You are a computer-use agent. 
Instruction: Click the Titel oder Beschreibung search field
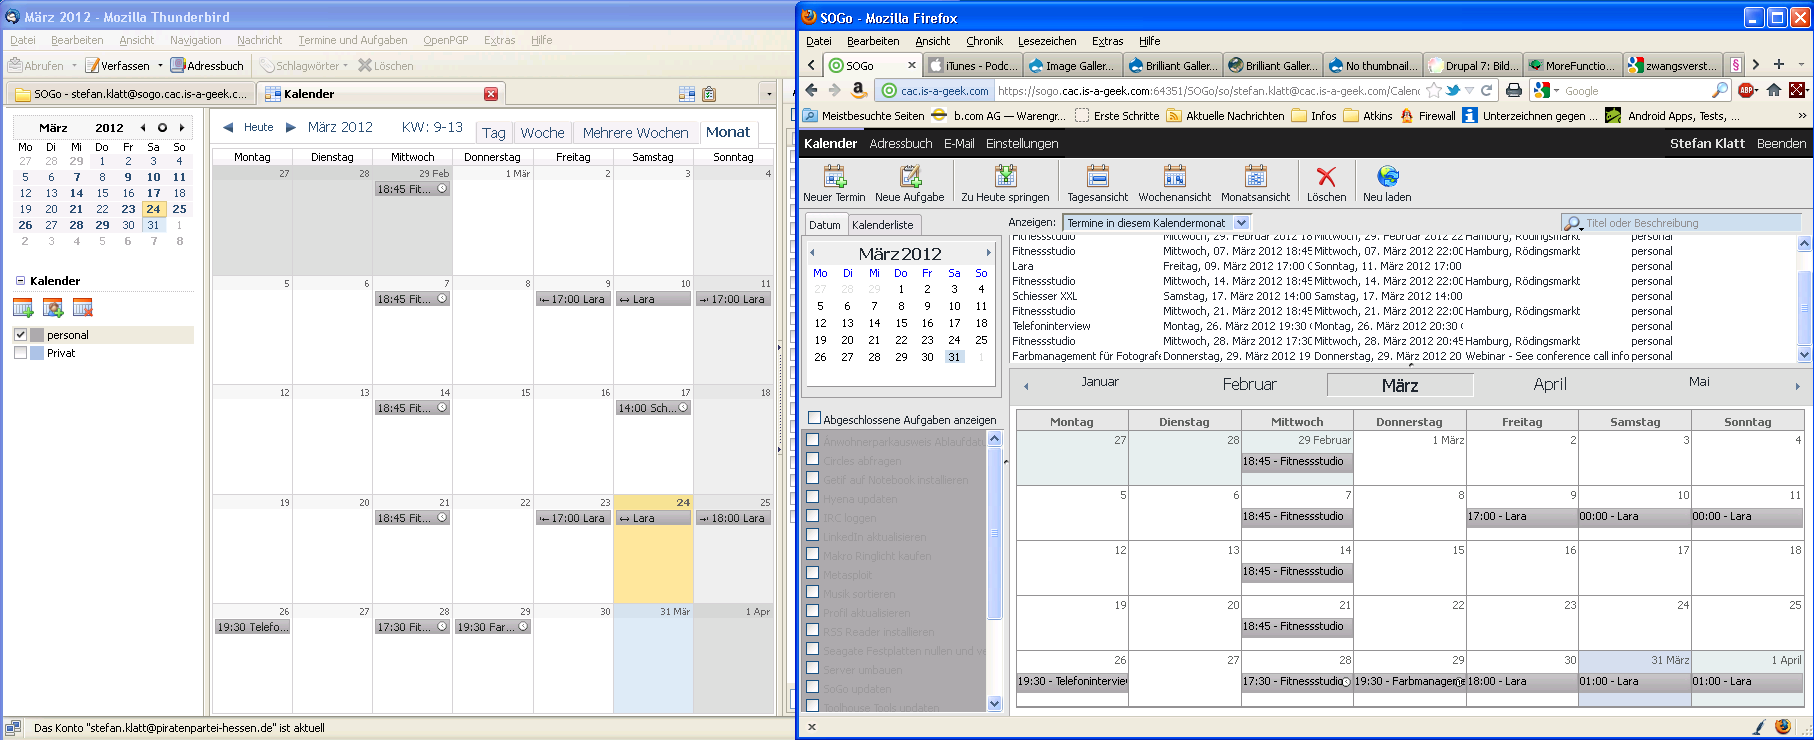point(1690,223)
